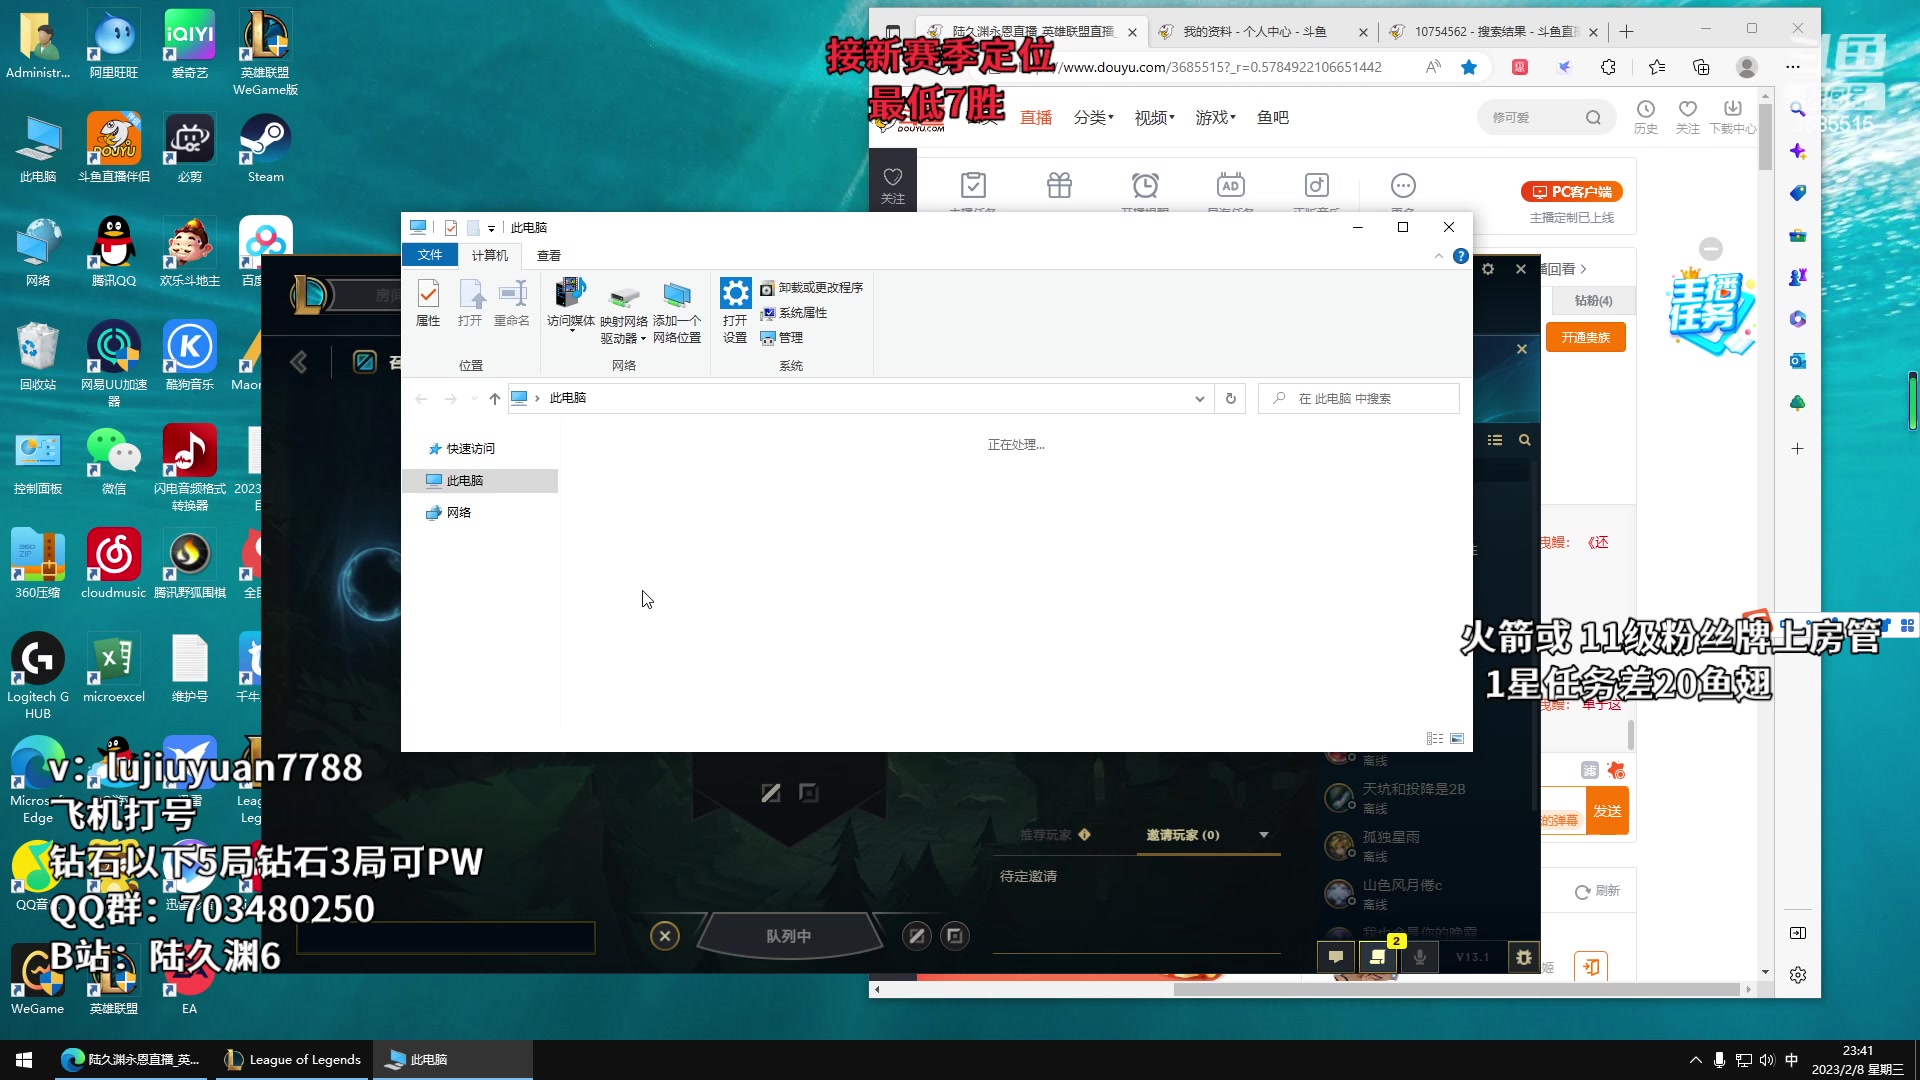The height and width of the screenshot is (1080, 1920).
Task: Toggle the League voice microphone icon
Action: [1420, 958]
